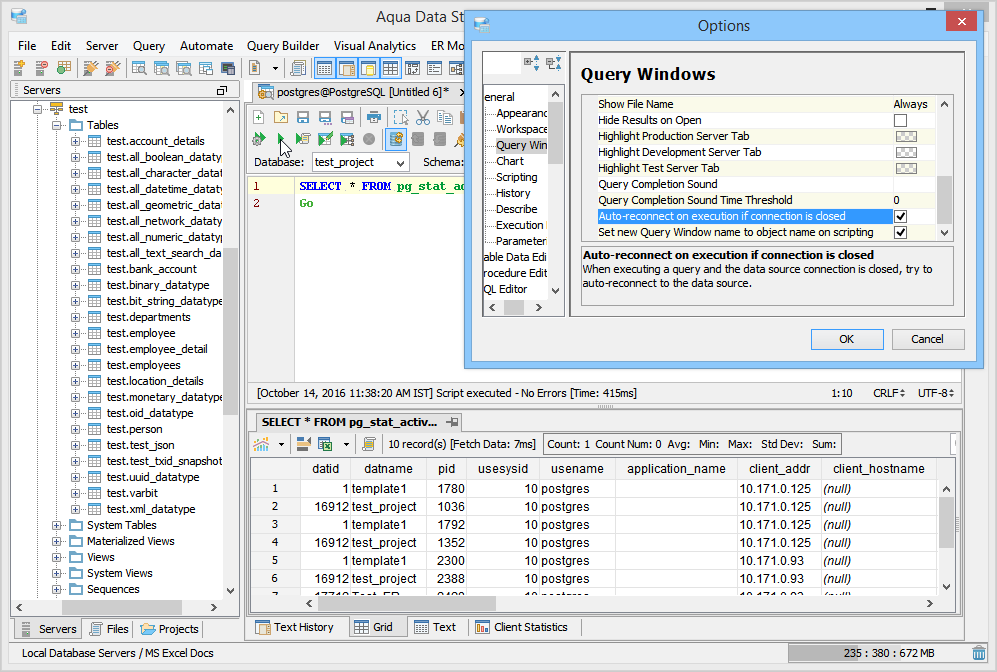The width and height of the screenshot is (997, 672).
Task: Expand the Sequences folder
Action: (57, 589)
